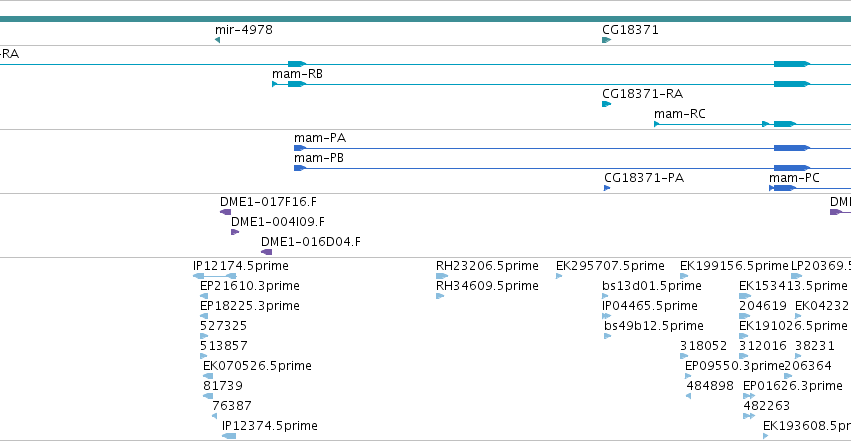Click the mam-PA protein label
The width and height of the screenshot is (851, 441).
[320, 137]
